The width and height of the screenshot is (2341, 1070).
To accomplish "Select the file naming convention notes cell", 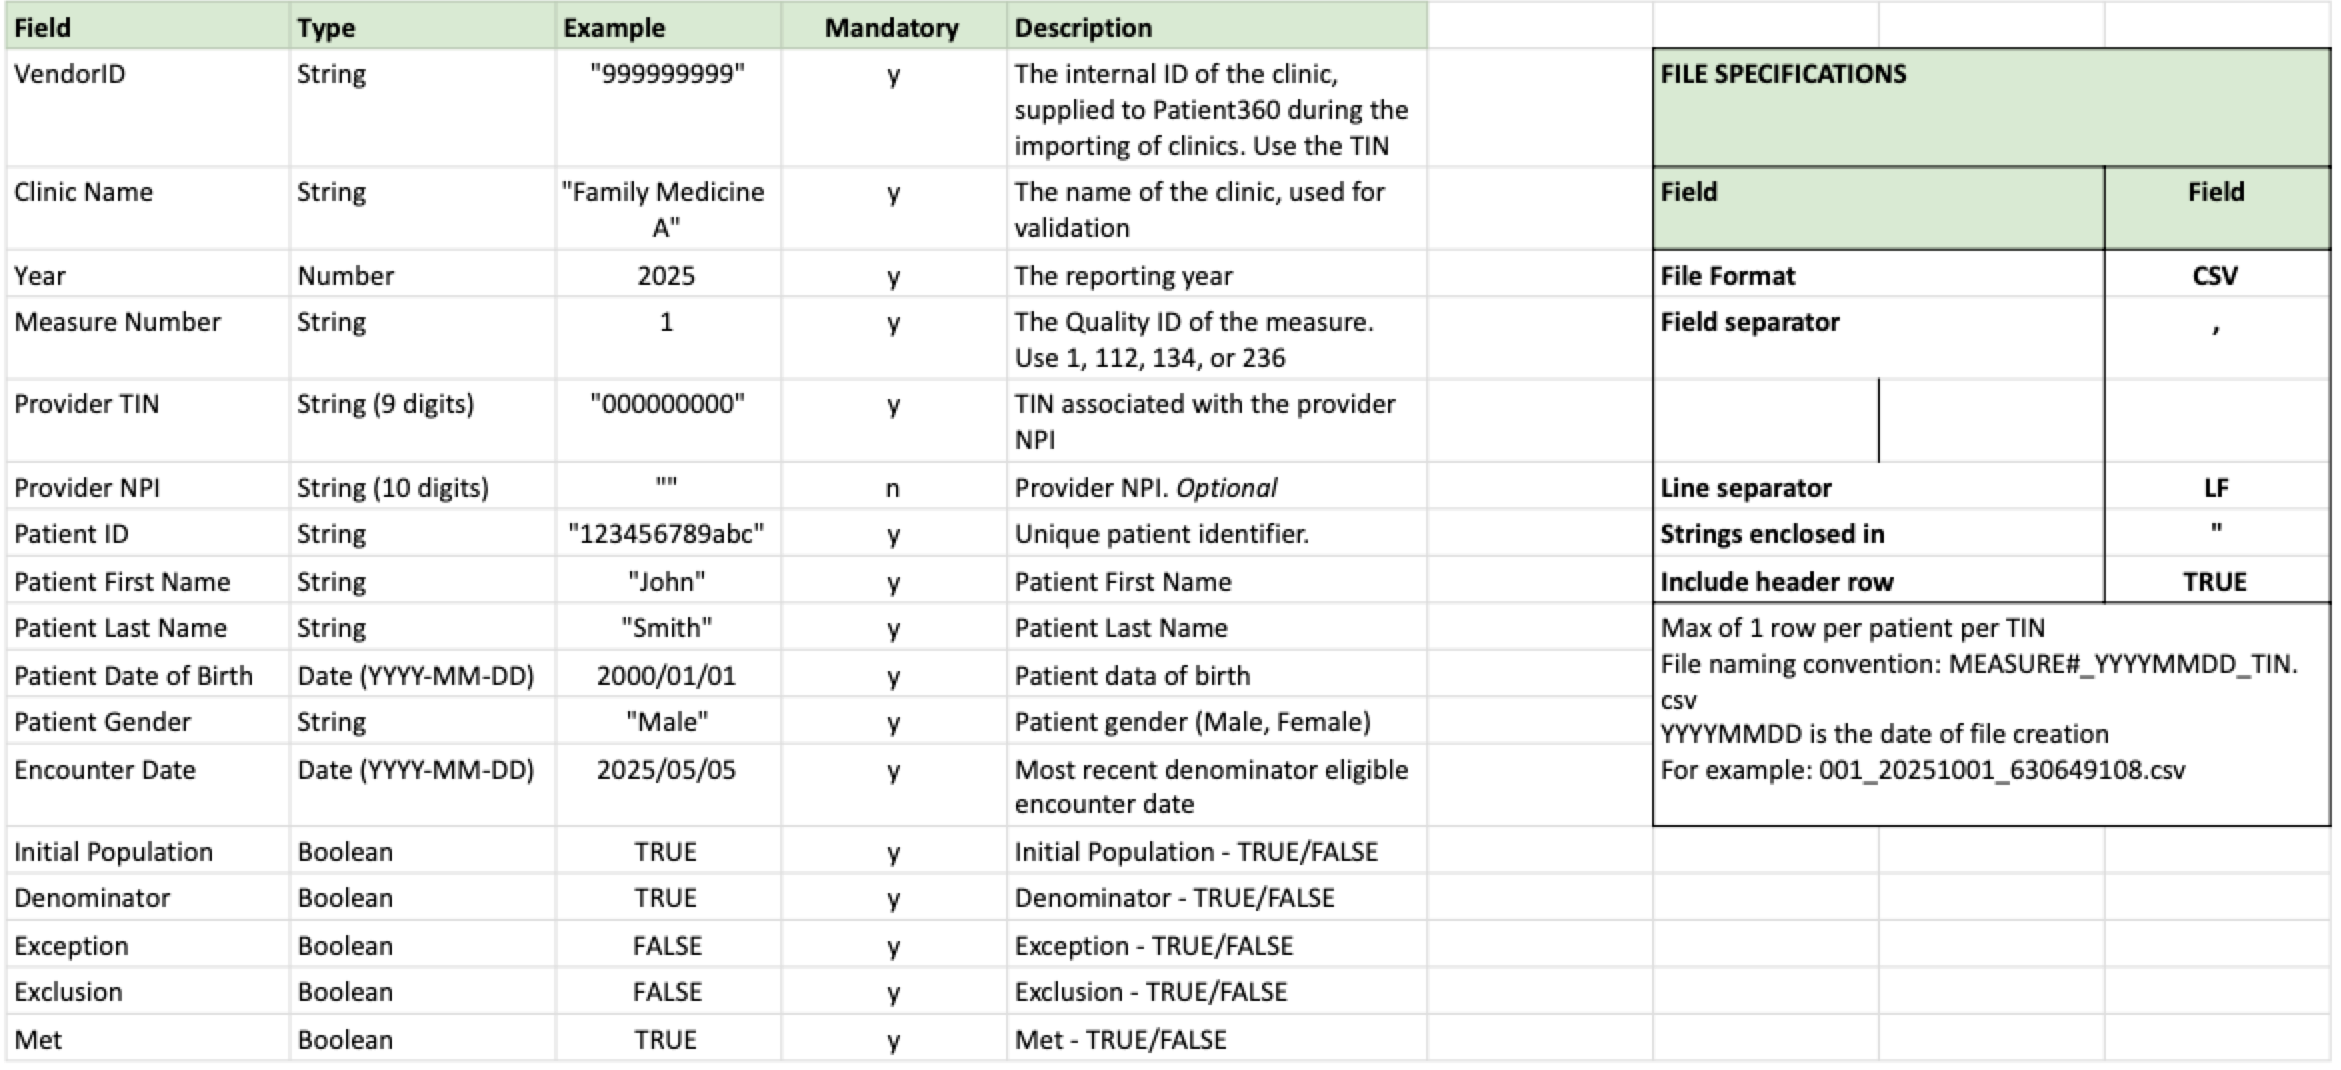I will [1991, 714].
